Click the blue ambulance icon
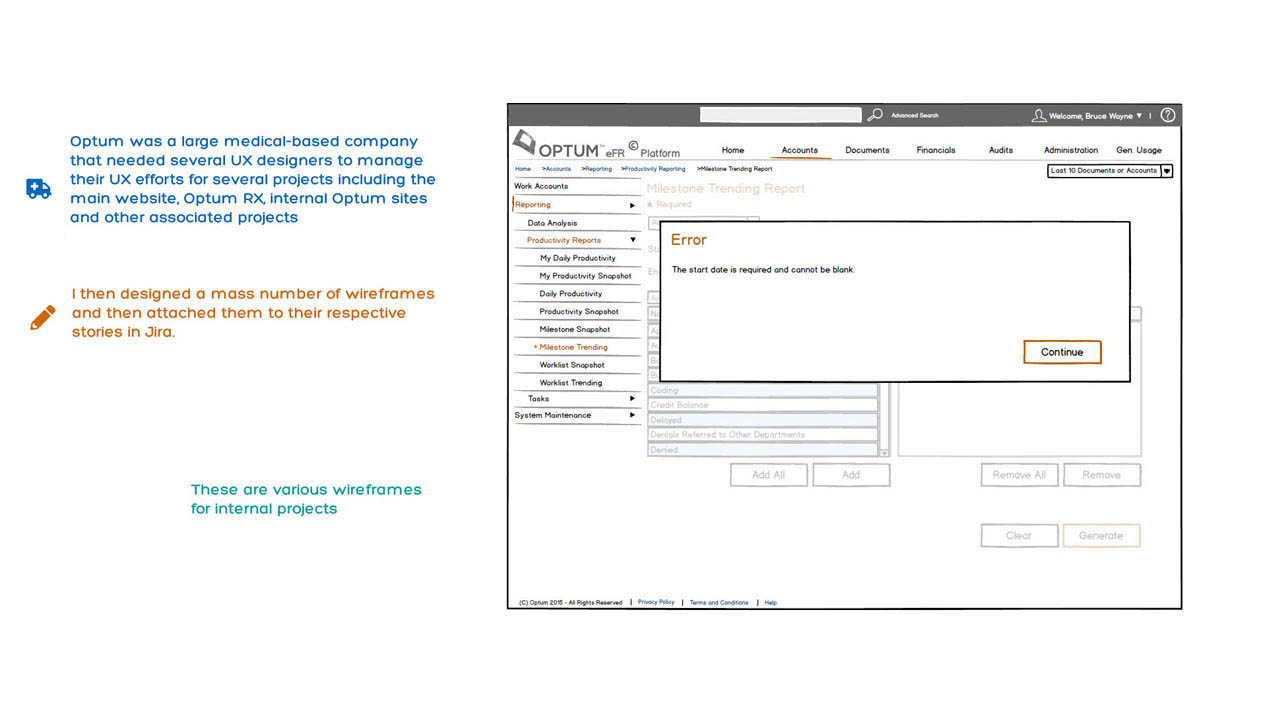 point(38,189)
